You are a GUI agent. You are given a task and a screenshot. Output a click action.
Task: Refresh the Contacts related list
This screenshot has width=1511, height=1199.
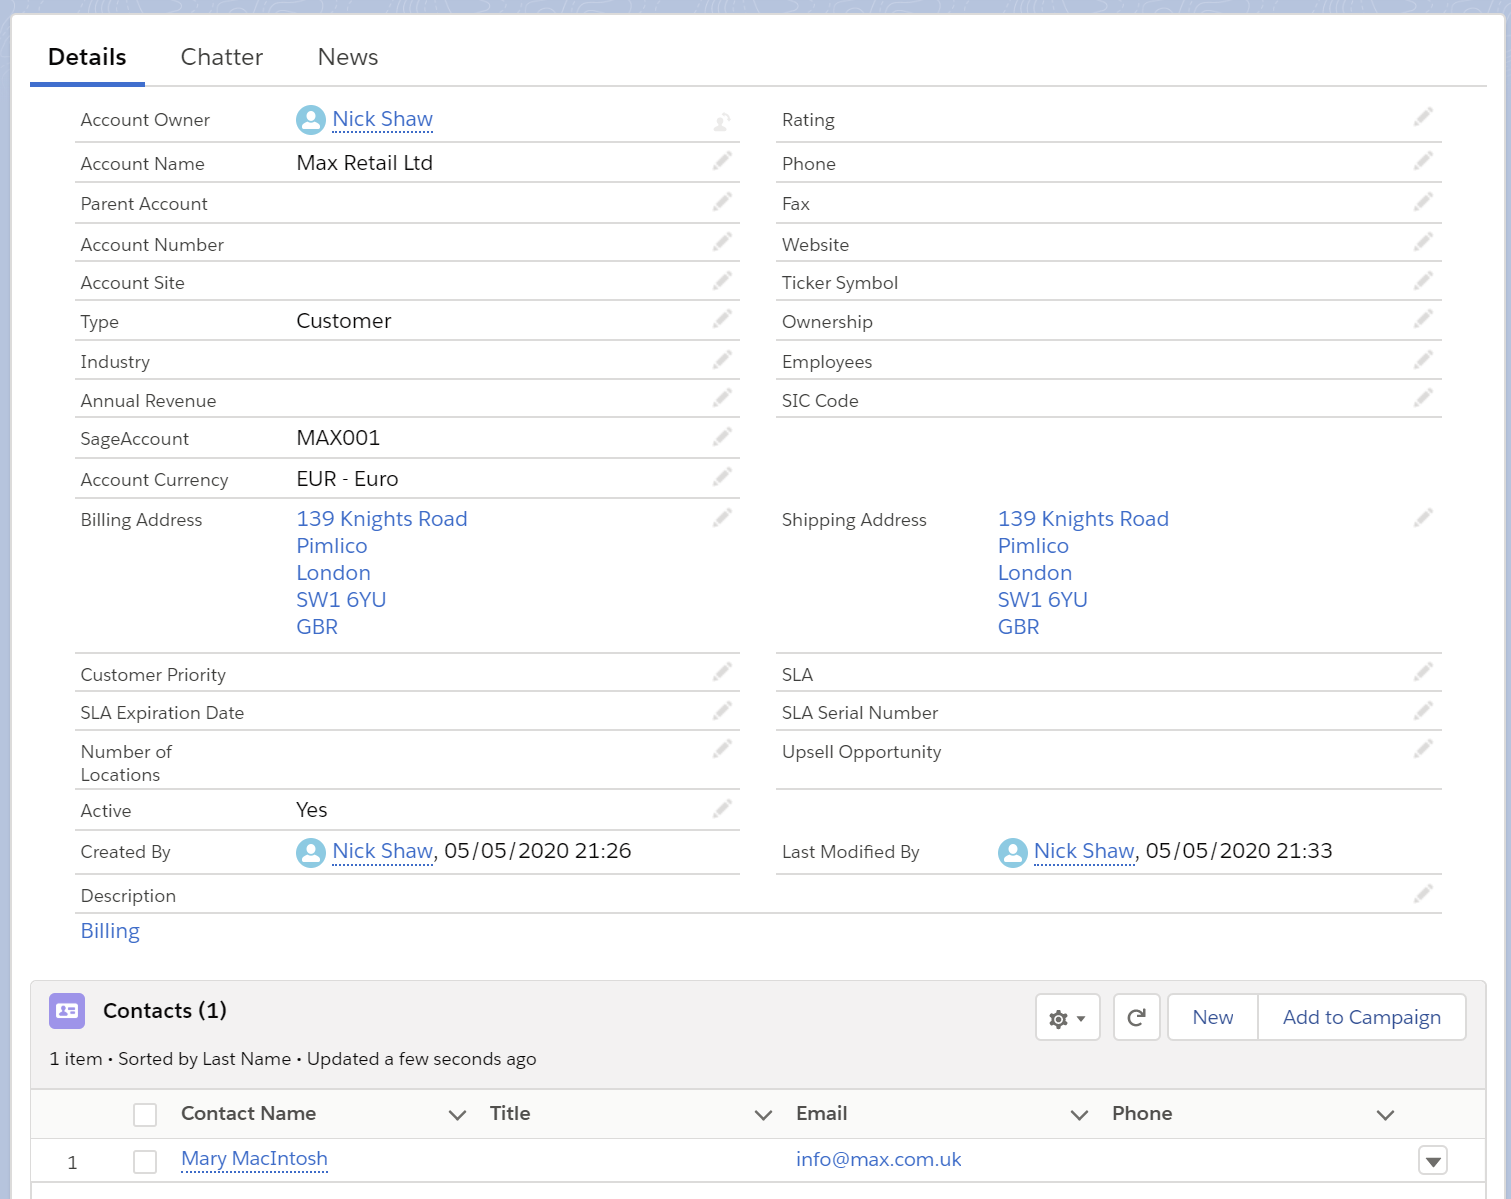click(1136, 1017)
